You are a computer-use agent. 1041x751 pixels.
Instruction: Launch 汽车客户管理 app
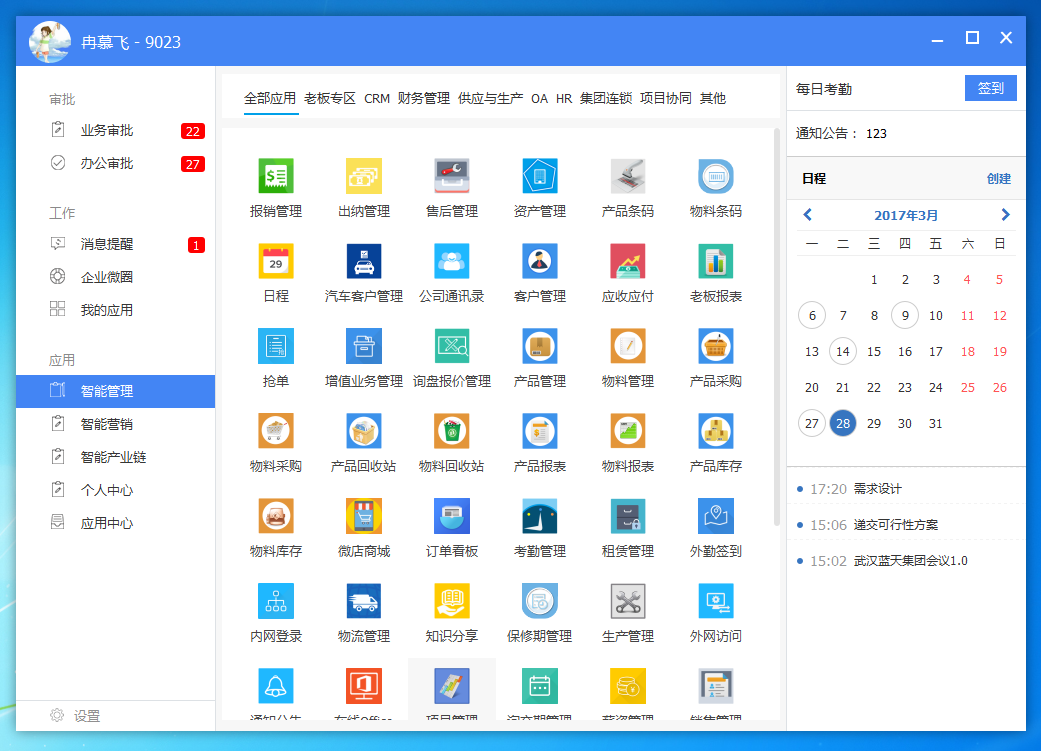point(364,262)
